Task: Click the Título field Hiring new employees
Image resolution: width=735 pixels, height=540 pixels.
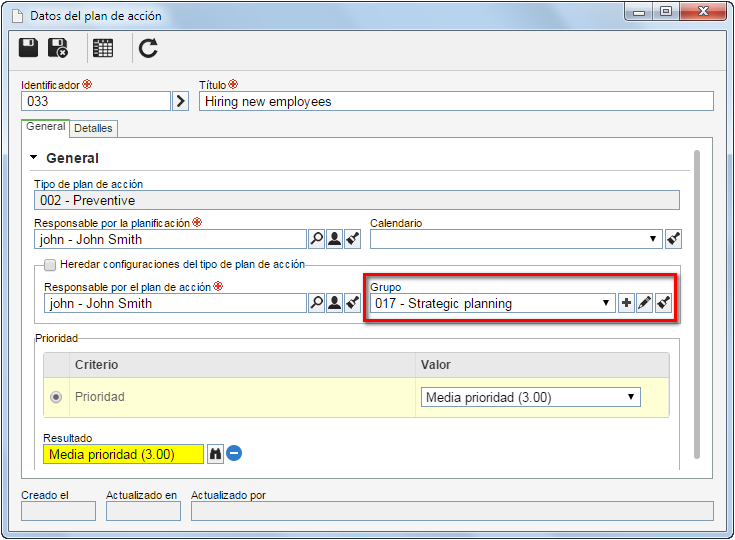Action: pos(456,101)
